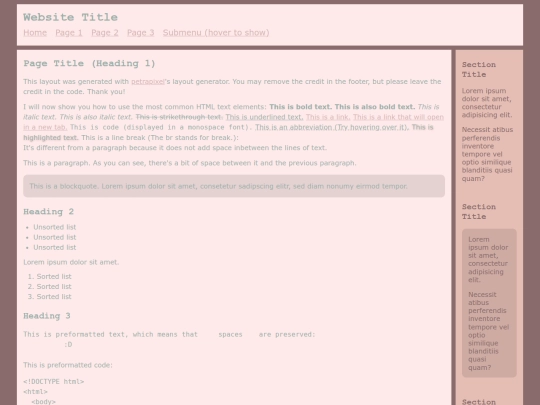Select the Page Title (Heading 1) text

coord(90,63)
